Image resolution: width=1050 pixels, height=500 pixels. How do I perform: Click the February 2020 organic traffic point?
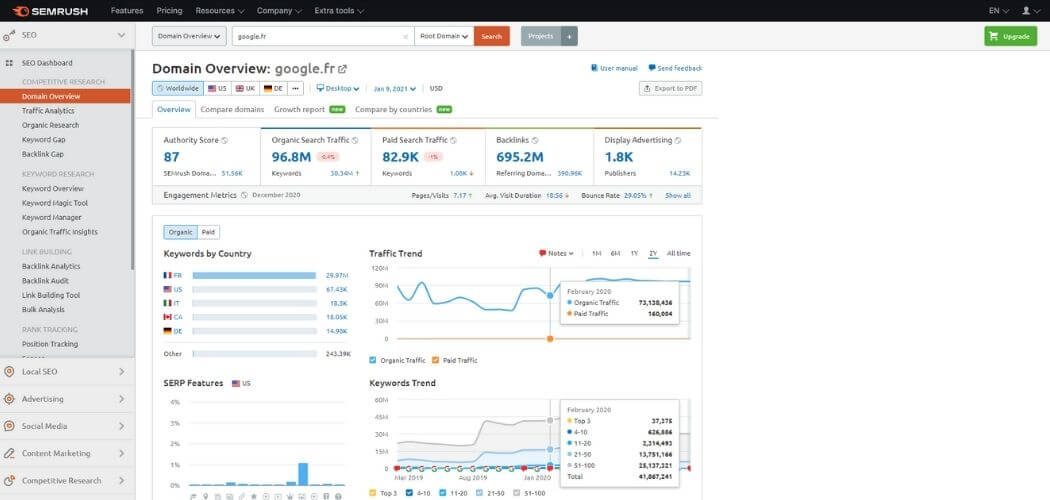pyautogui.click(x=550, y=295)
